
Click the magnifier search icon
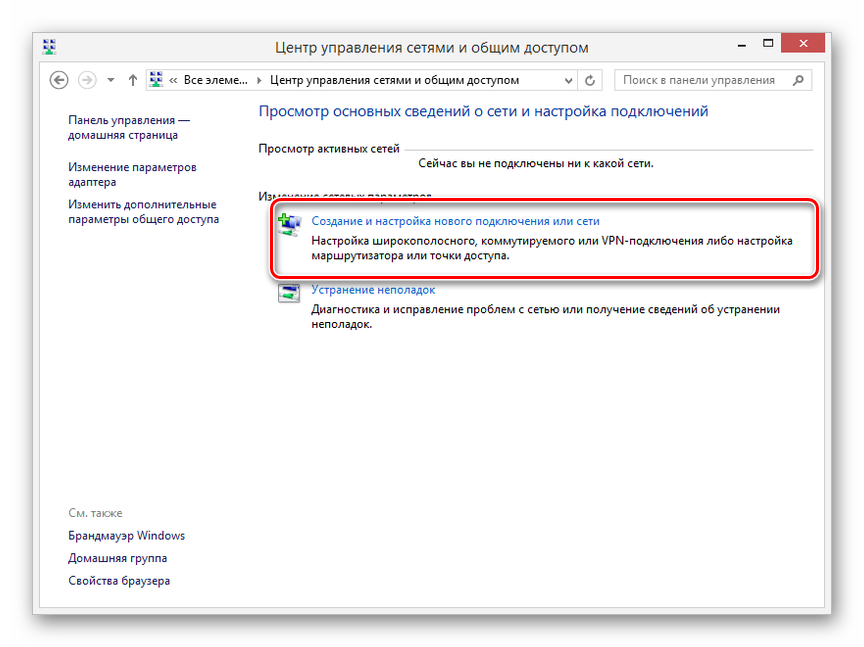click(x=798, y=80)
